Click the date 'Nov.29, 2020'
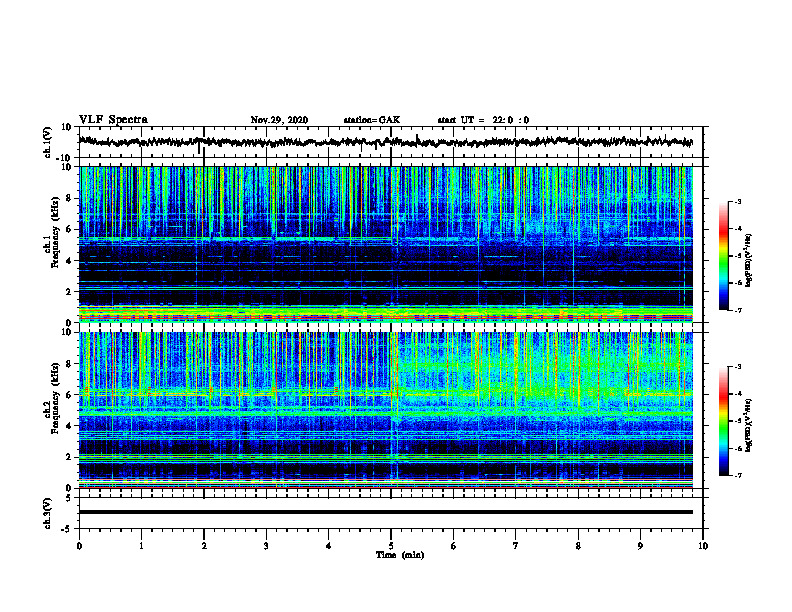The image size is (792, 612). (x=279, y=120)
